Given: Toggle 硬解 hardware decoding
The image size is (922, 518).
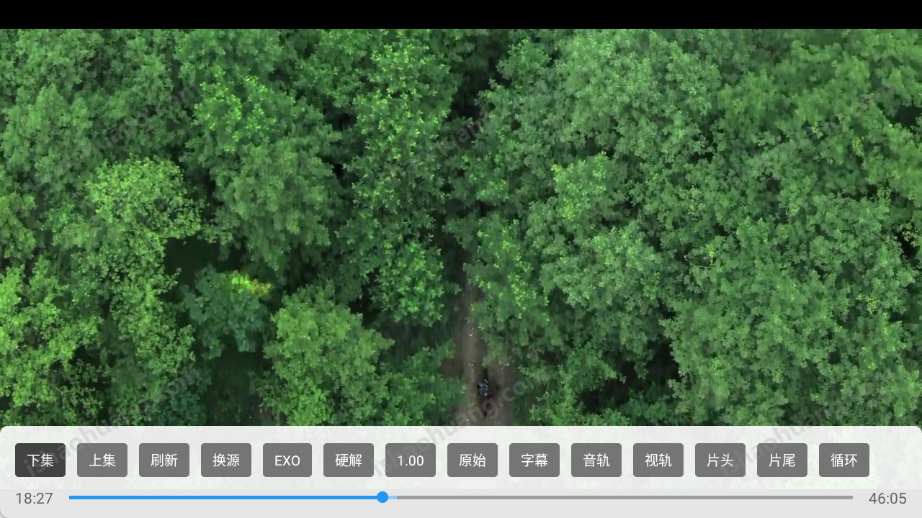Looking at the screenshot, I should click(348, 460).
